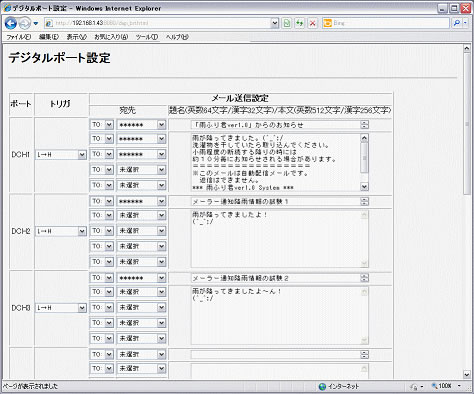Open ****** recipient dropdown beside メーラー通知降雨情報の試験 1
474x394 pixels.
[x=141, y=201]
